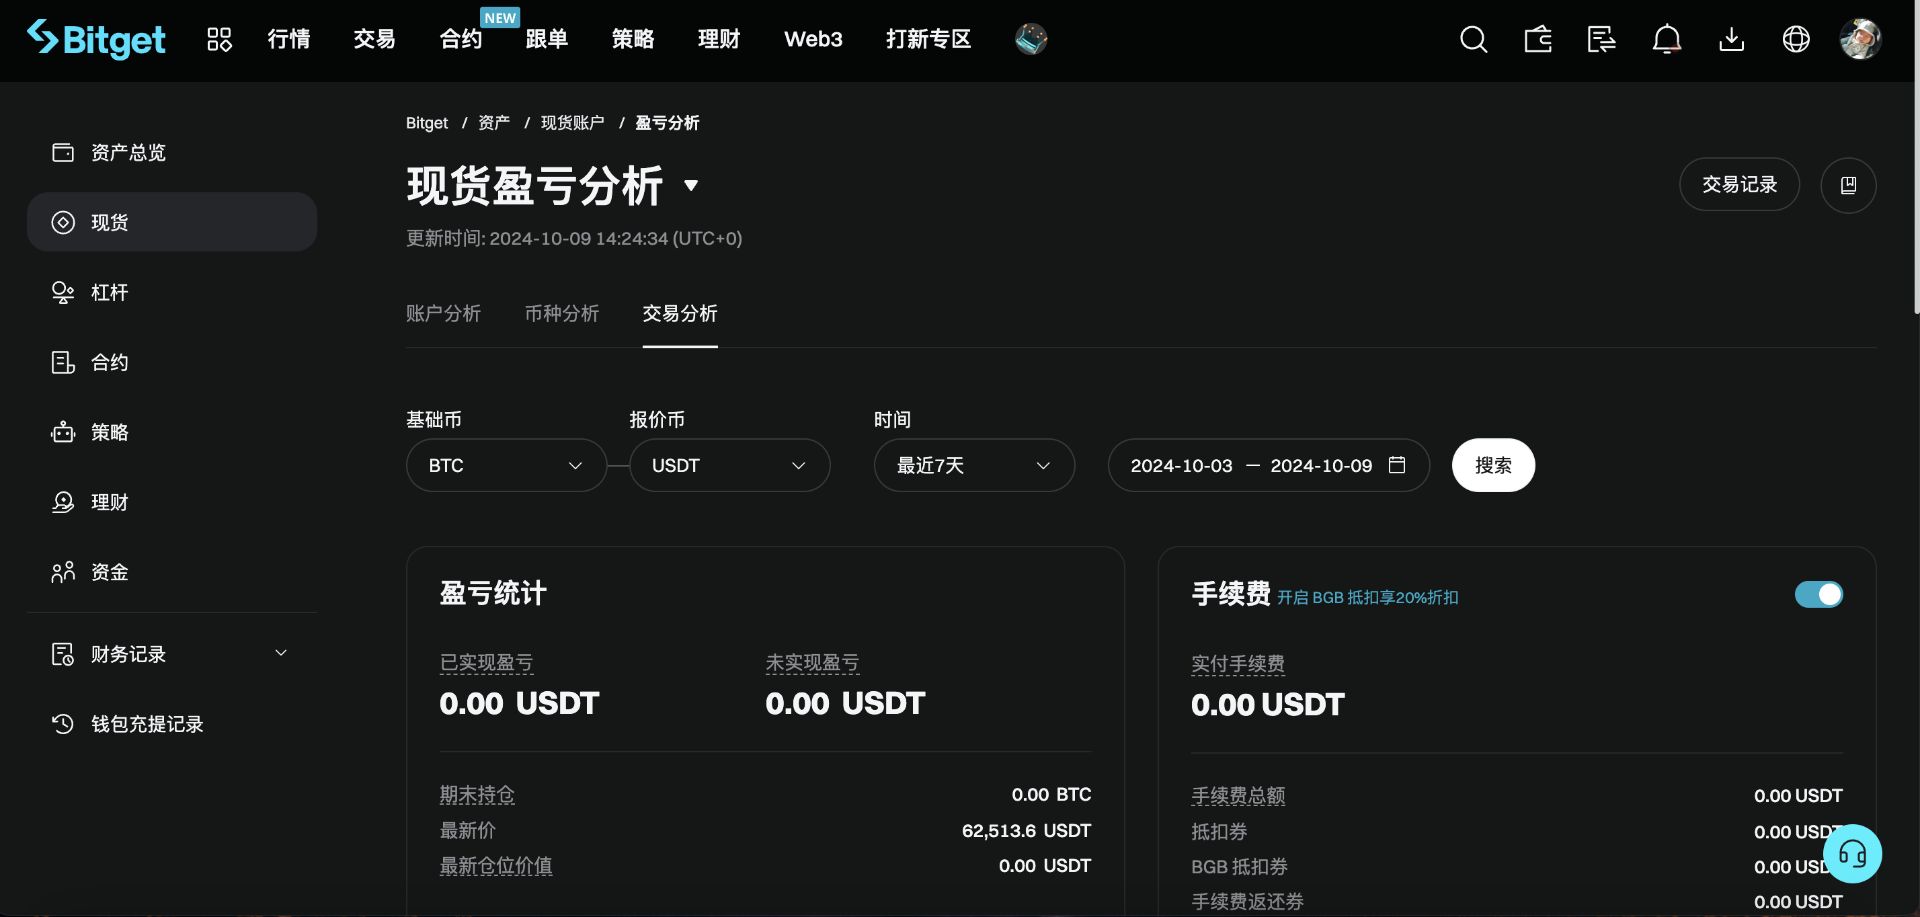Open the 最近7天 time dropdown

(974, 465)
